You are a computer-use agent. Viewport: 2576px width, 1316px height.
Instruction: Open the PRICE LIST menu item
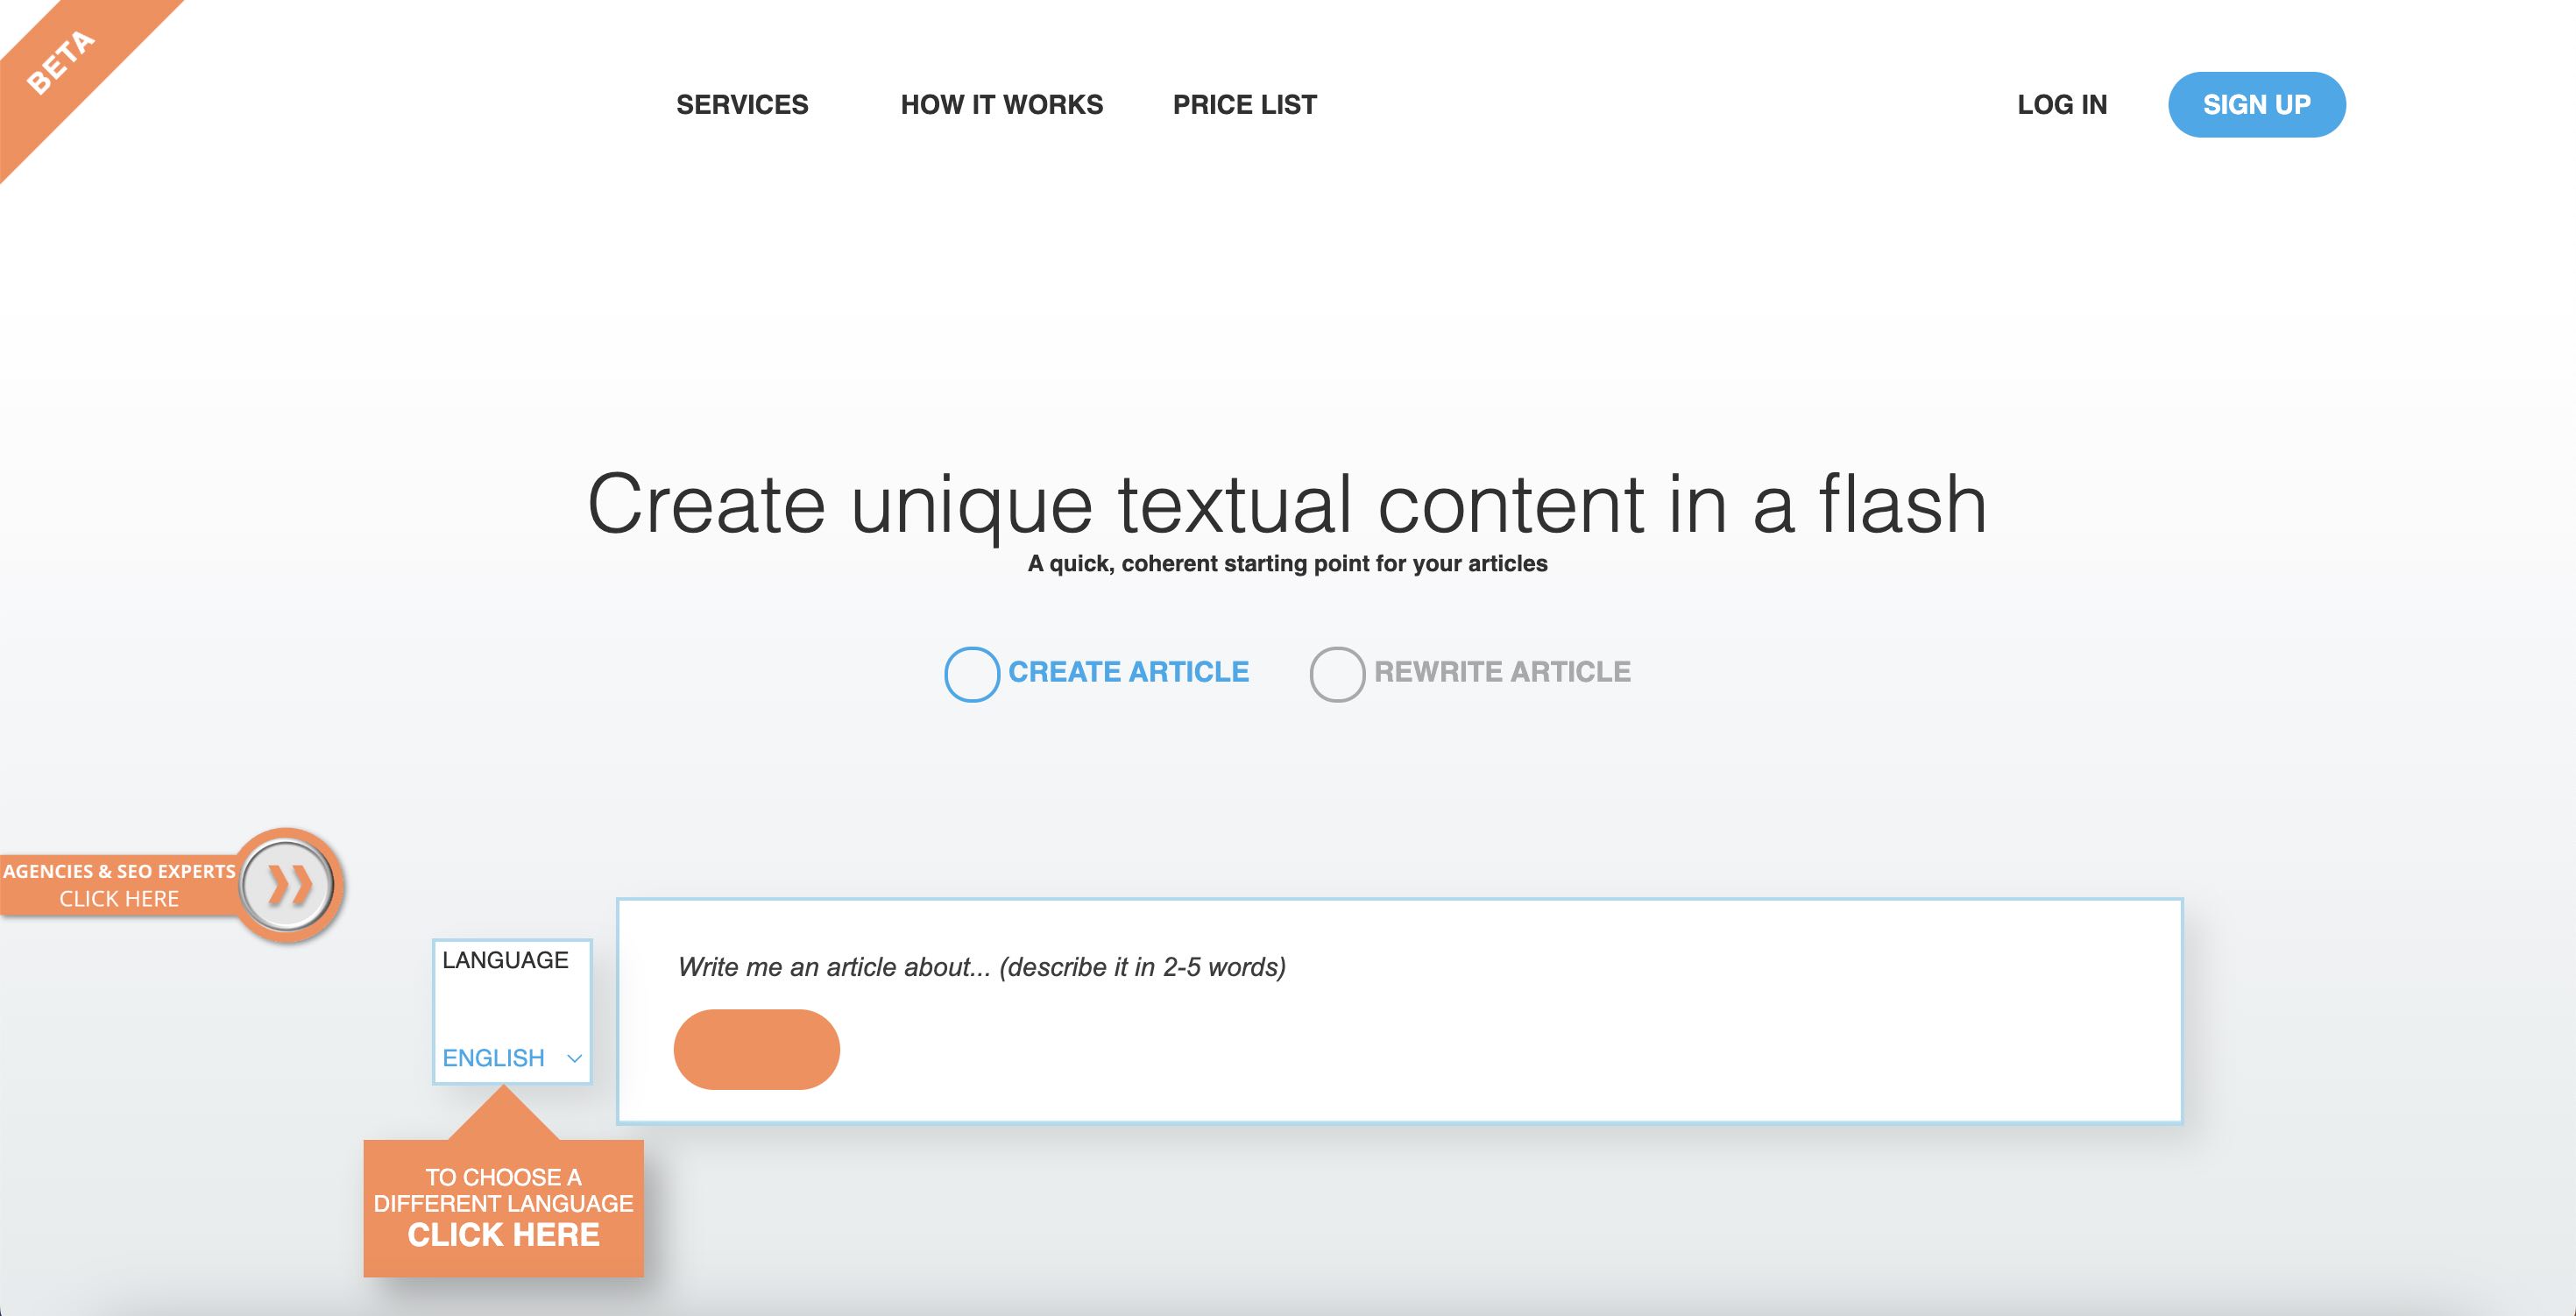(1244, 105)
